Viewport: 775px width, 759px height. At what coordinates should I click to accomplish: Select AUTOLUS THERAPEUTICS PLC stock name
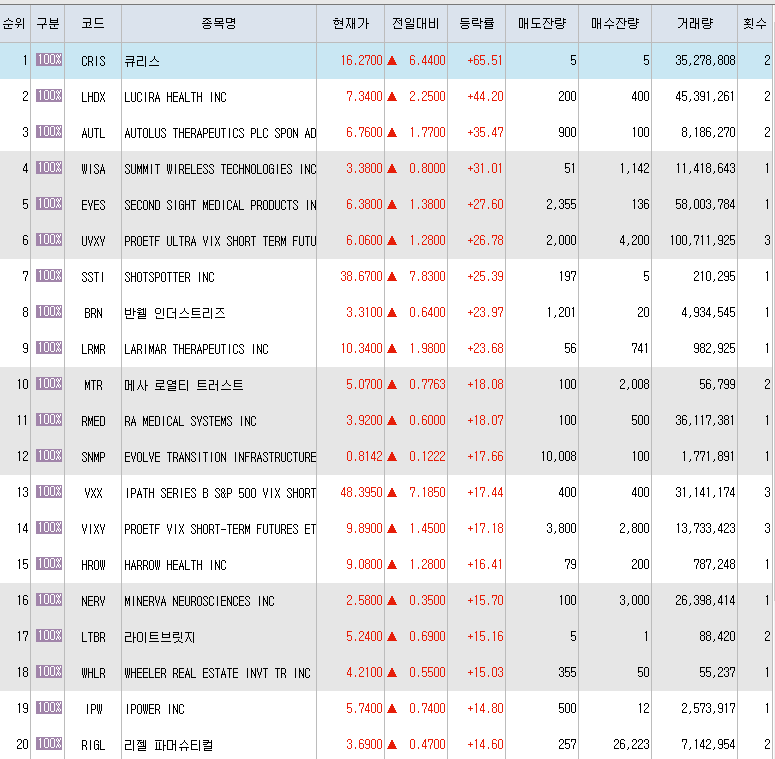[220, 133]
